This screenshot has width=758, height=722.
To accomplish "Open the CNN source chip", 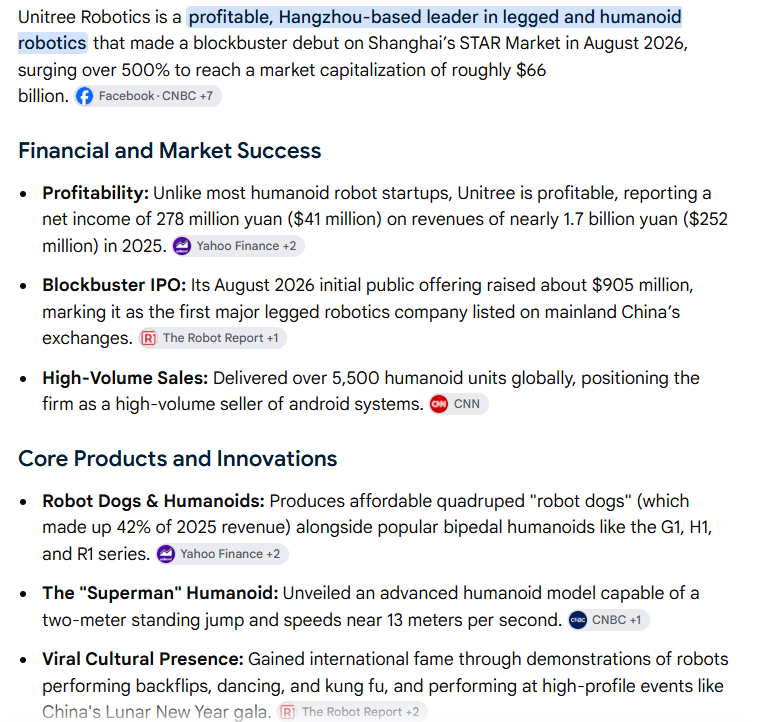I will [459, 404].
